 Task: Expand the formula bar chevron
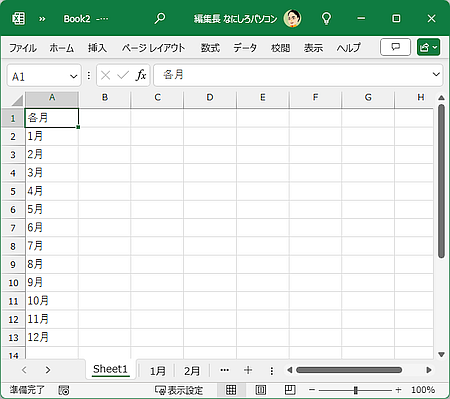click(436, 74)
